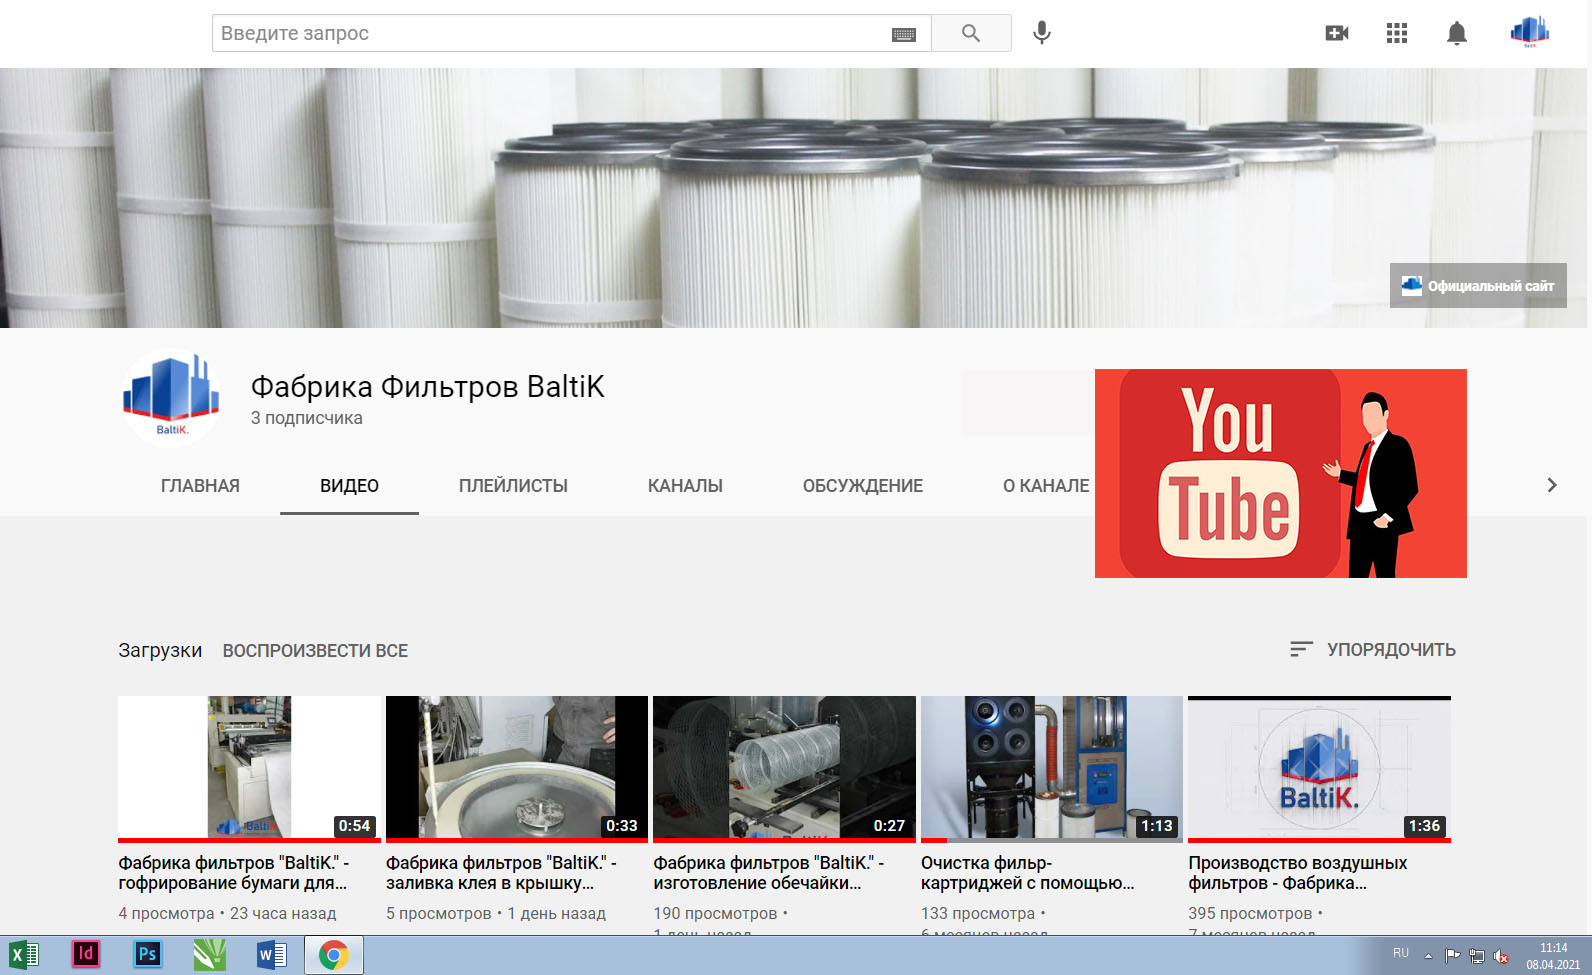Click ВОСПРОИЗВЕСТИ ВСЕ button
This screenshot has height=975, width=1592.
[315, 651]
